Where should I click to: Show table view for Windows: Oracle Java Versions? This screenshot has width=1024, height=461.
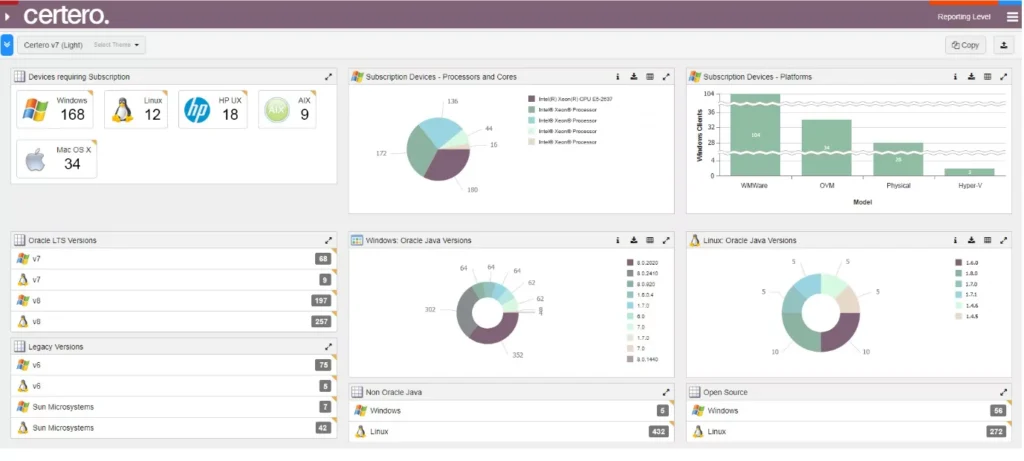(x=650, y=240)
